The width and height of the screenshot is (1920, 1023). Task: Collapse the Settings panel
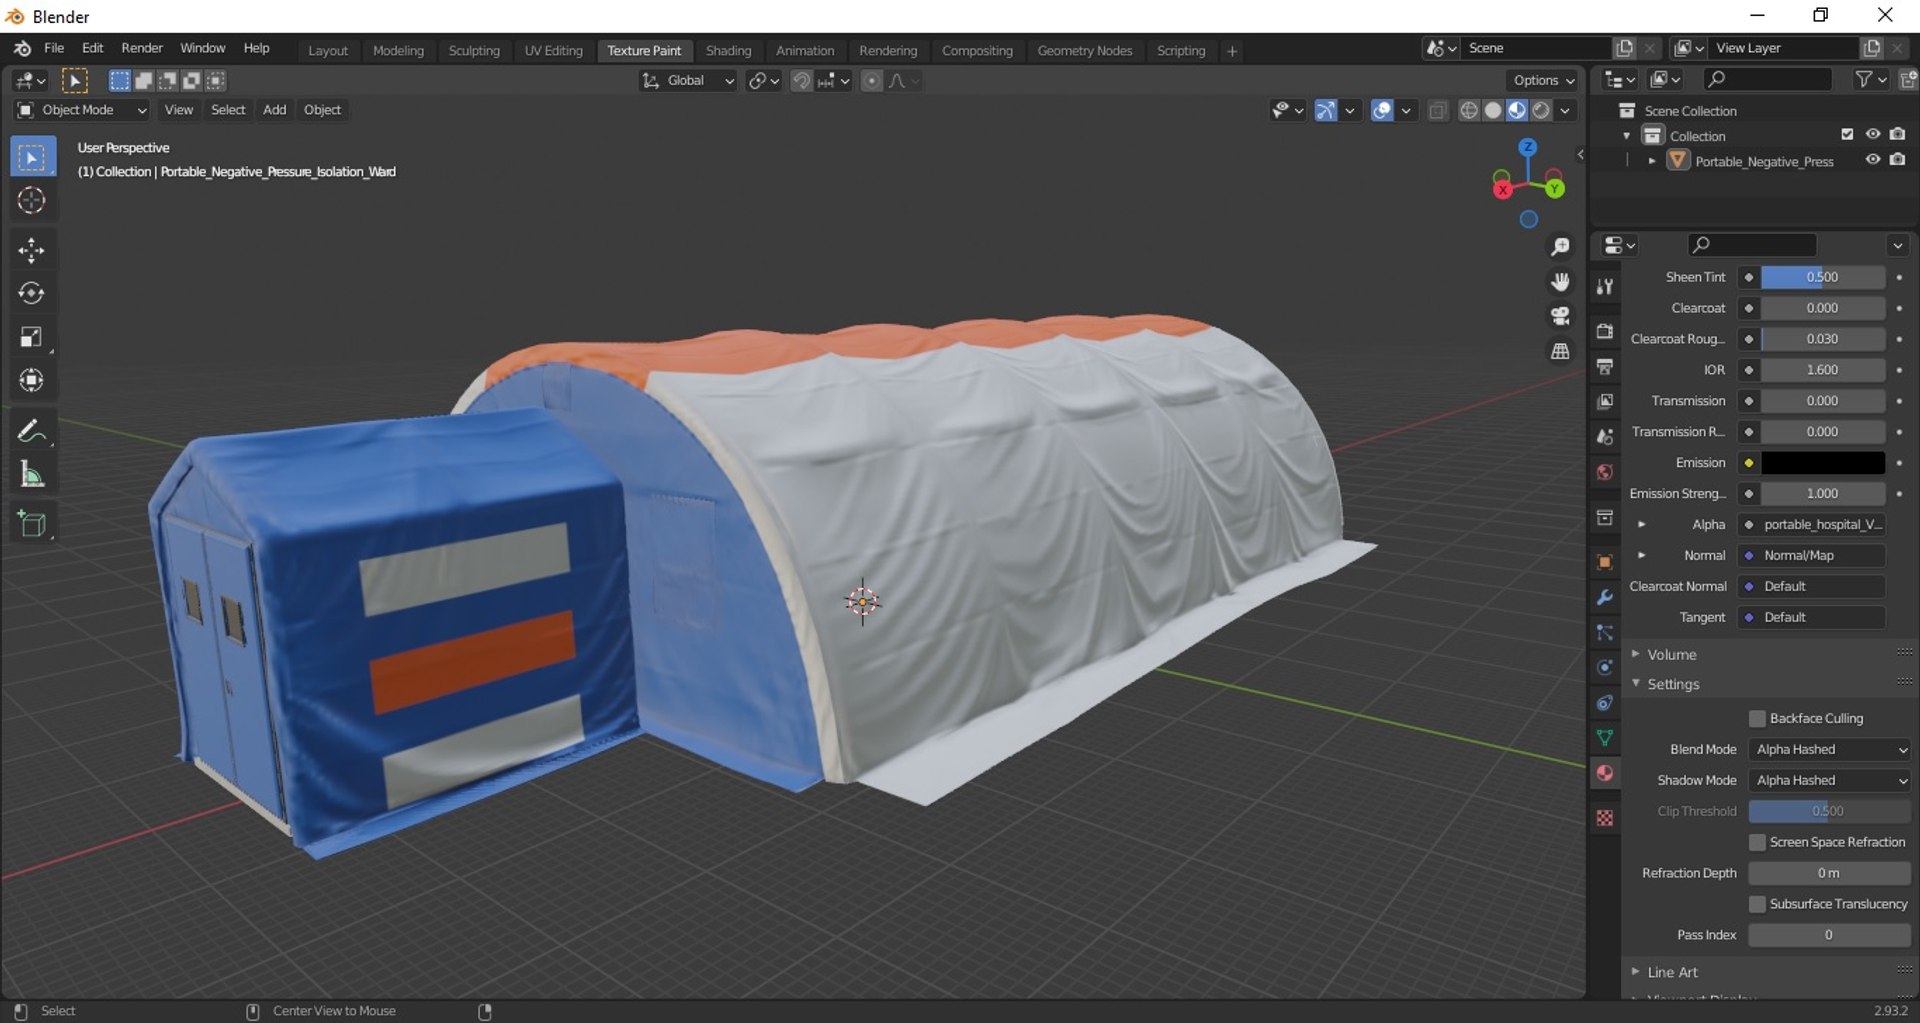point(1673,685)
